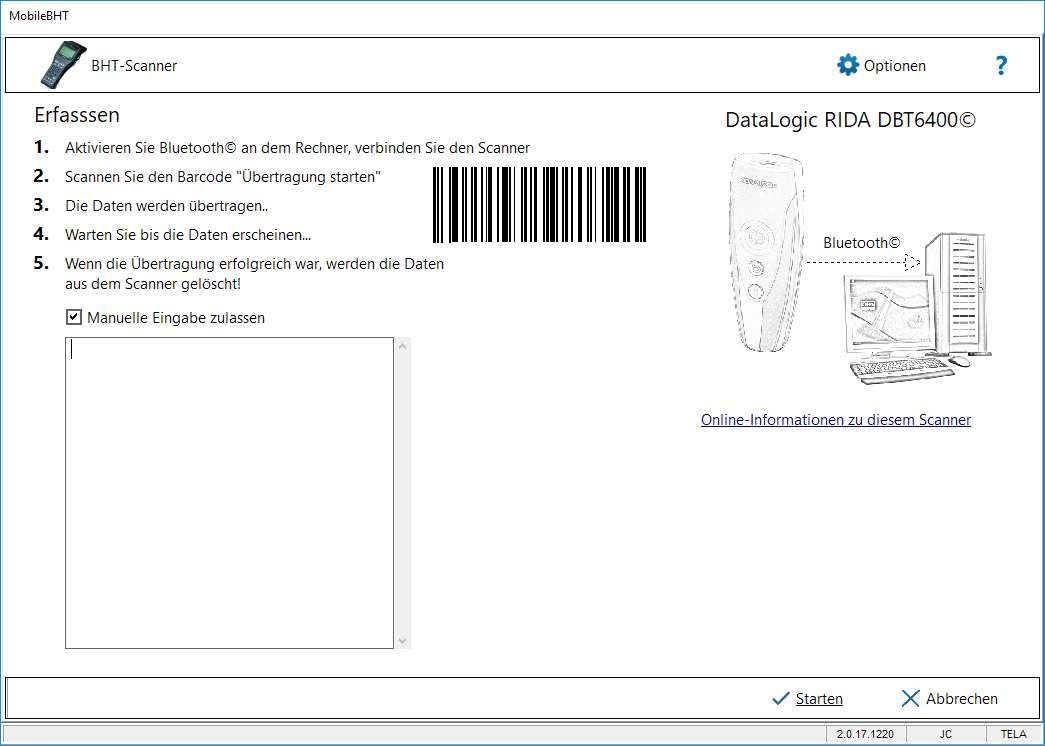Click the text area scroll down arrow
The image size is (1045, 746).
pyautogui.click(x=402, y=641)
